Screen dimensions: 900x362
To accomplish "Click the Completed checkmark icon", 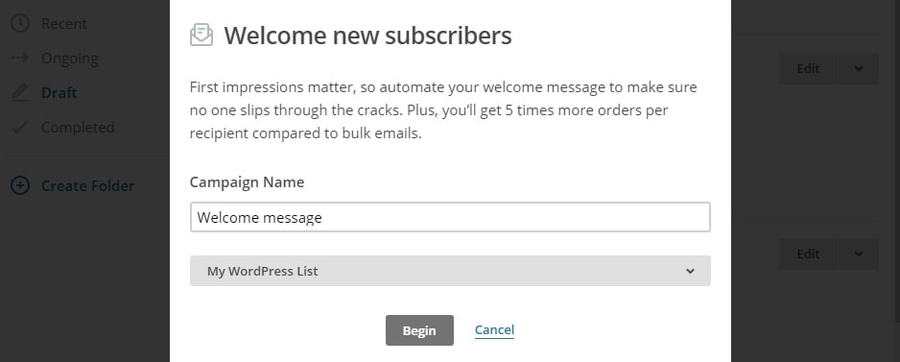I will coord(20,127).
